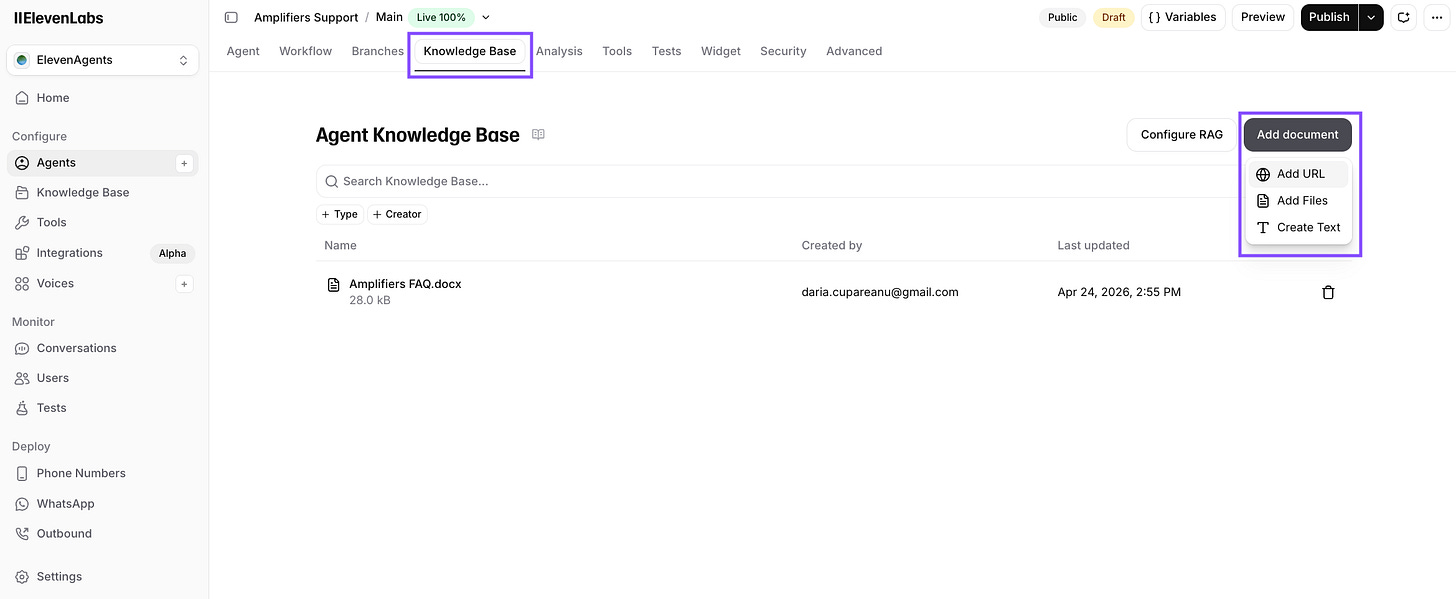Viewport: 1456px width, 599px height.
Task: Add a Type filter
Action: click(340, 214)
